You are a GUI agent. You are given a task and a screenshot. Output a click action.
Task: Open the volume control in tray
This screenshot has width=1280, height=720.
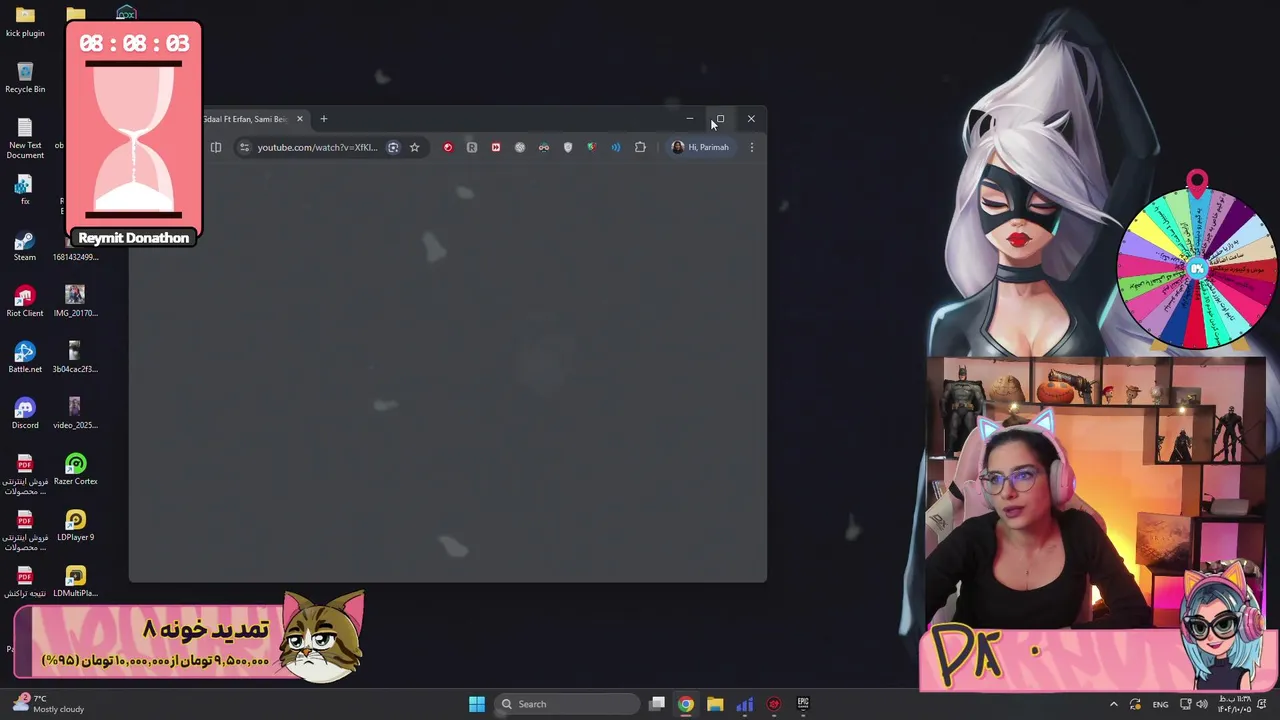pos(1202,704)
